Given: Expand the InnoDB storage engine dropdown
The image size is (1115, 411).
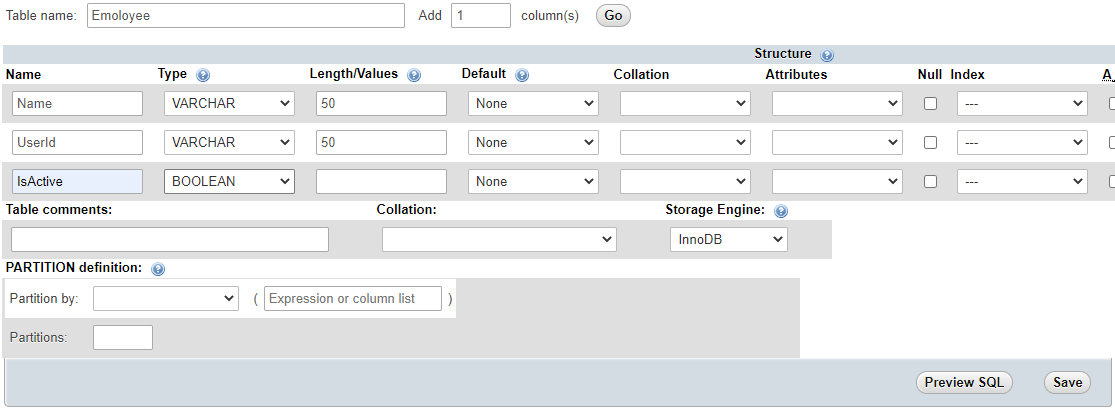Looking at the screenshot, I should [x=729, y=240].
